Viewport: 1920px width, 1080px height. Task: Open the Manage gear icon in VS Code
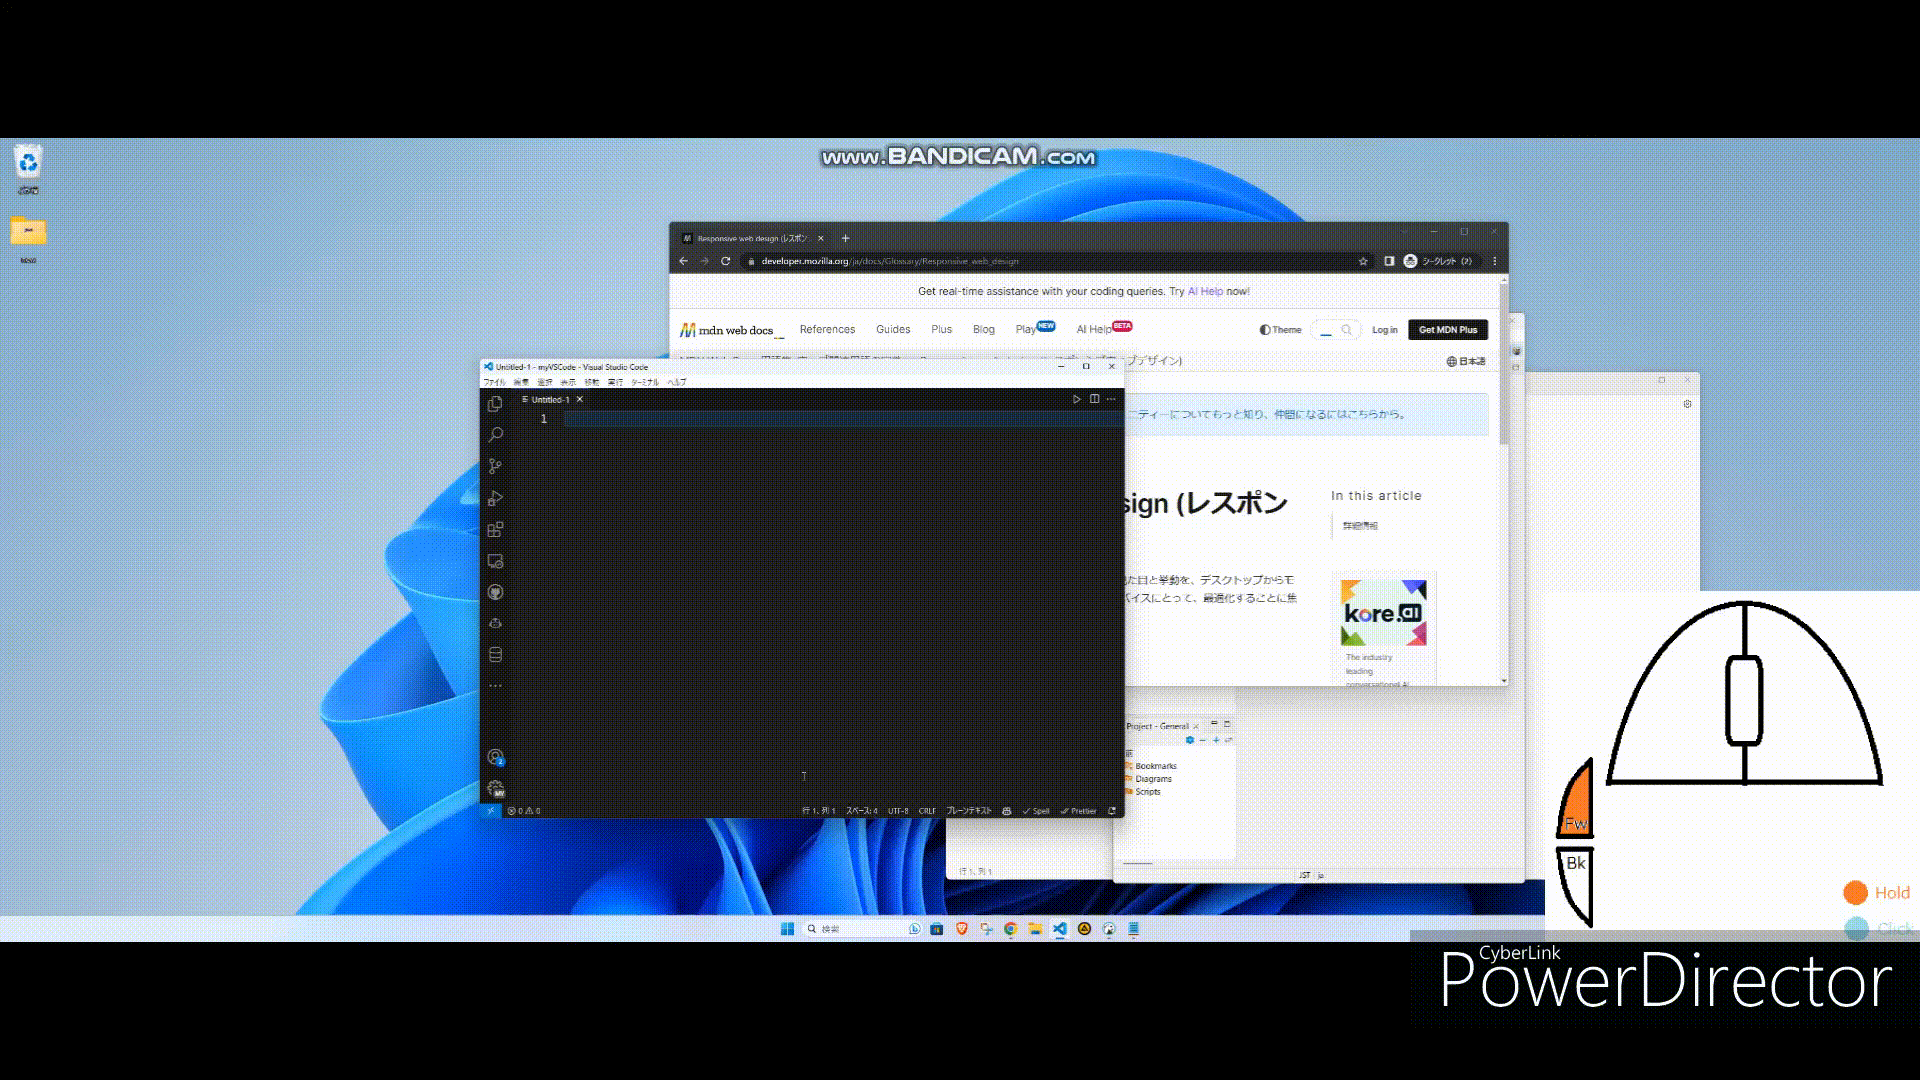pyautogui.click(x=495, y=789)
